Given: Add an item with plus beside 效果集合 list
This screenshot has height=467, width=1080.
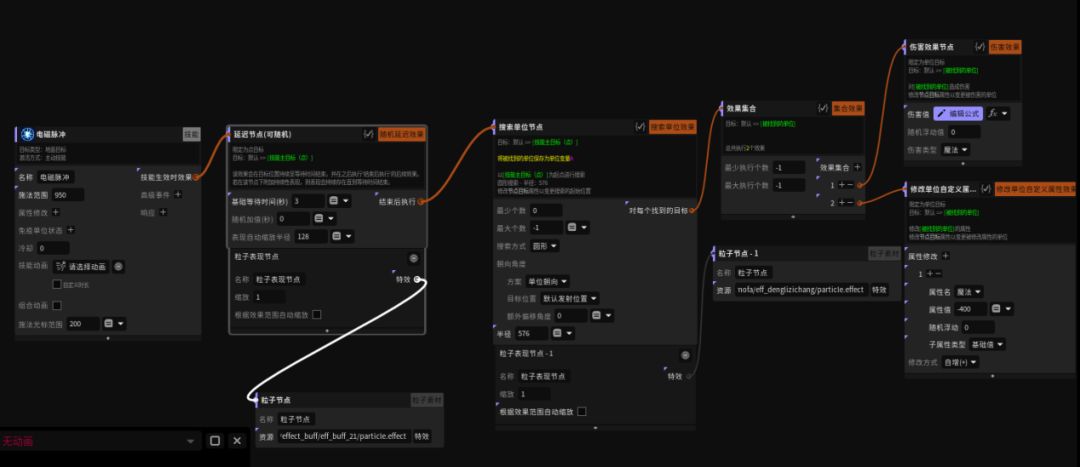Looking at the screenshot, I should point(858,167).
